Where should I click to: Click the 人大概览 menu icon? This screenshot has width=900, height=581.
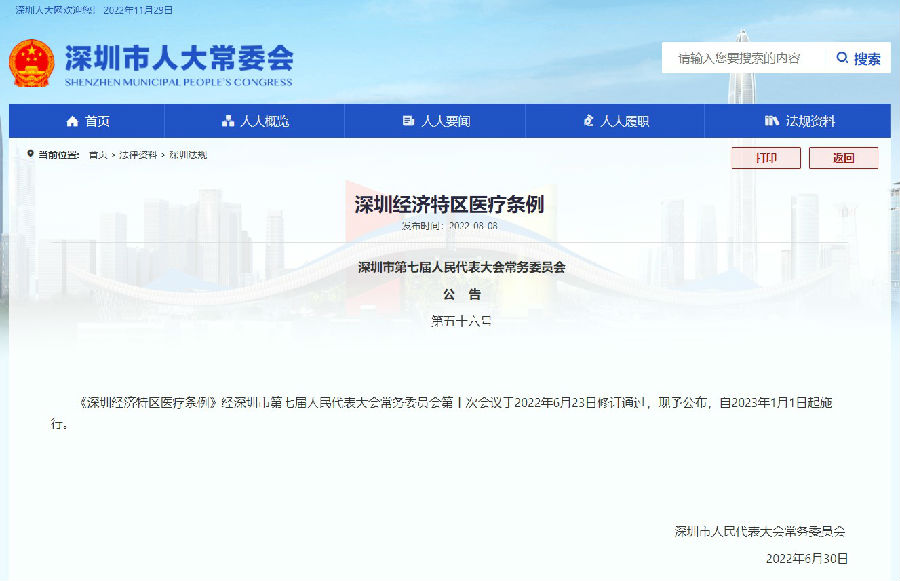228,121
